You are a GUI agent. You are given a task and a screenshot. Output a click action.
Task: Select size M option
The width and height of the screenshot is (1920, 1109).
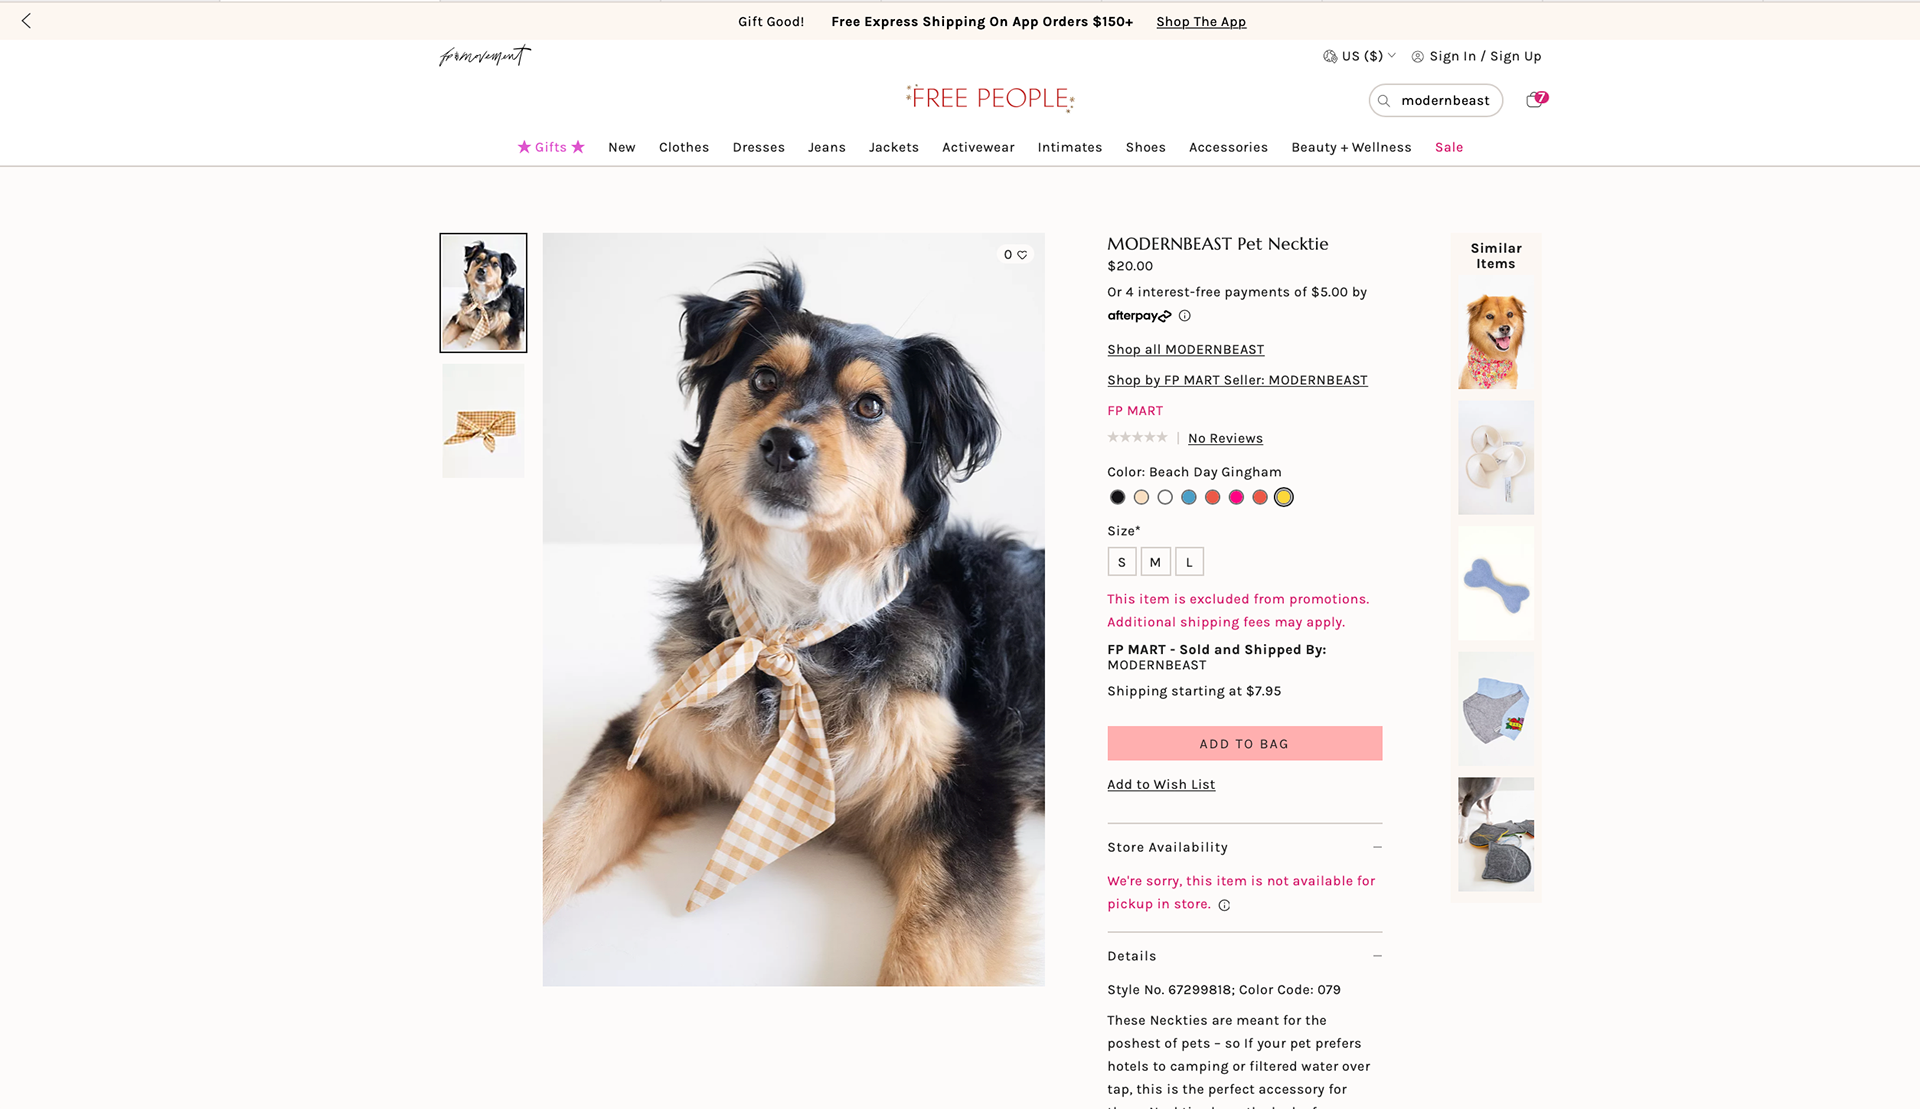coord(1155,562)
